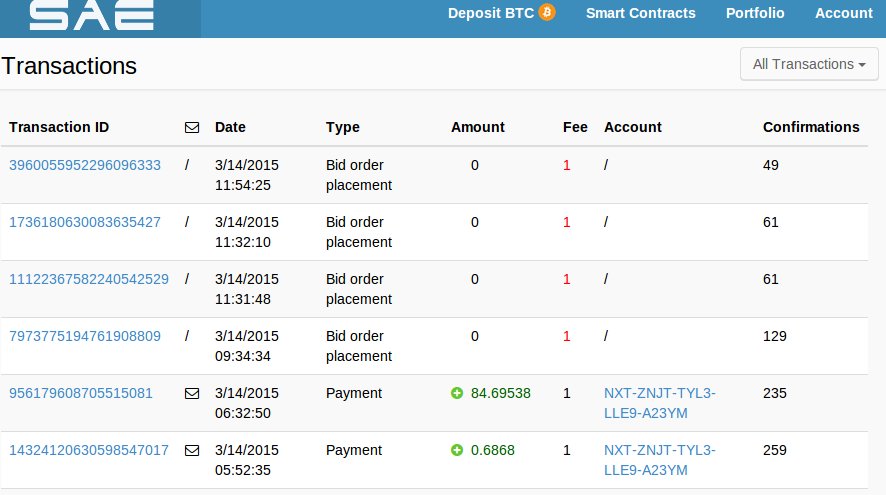This screenshot has width=886, height=495.
Task: Open transaction 956179608705515081 details
Action: pos(81,393)
